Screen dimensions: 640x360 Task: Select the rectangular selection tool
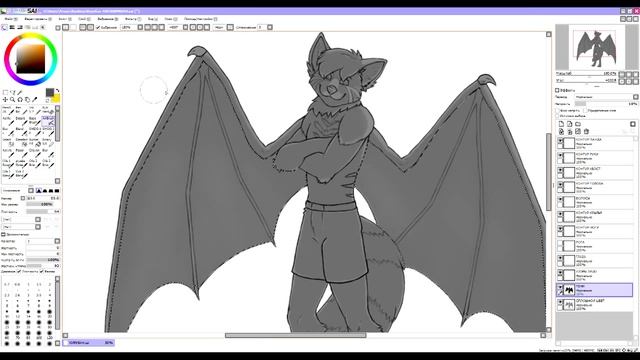tap(5, 93)
